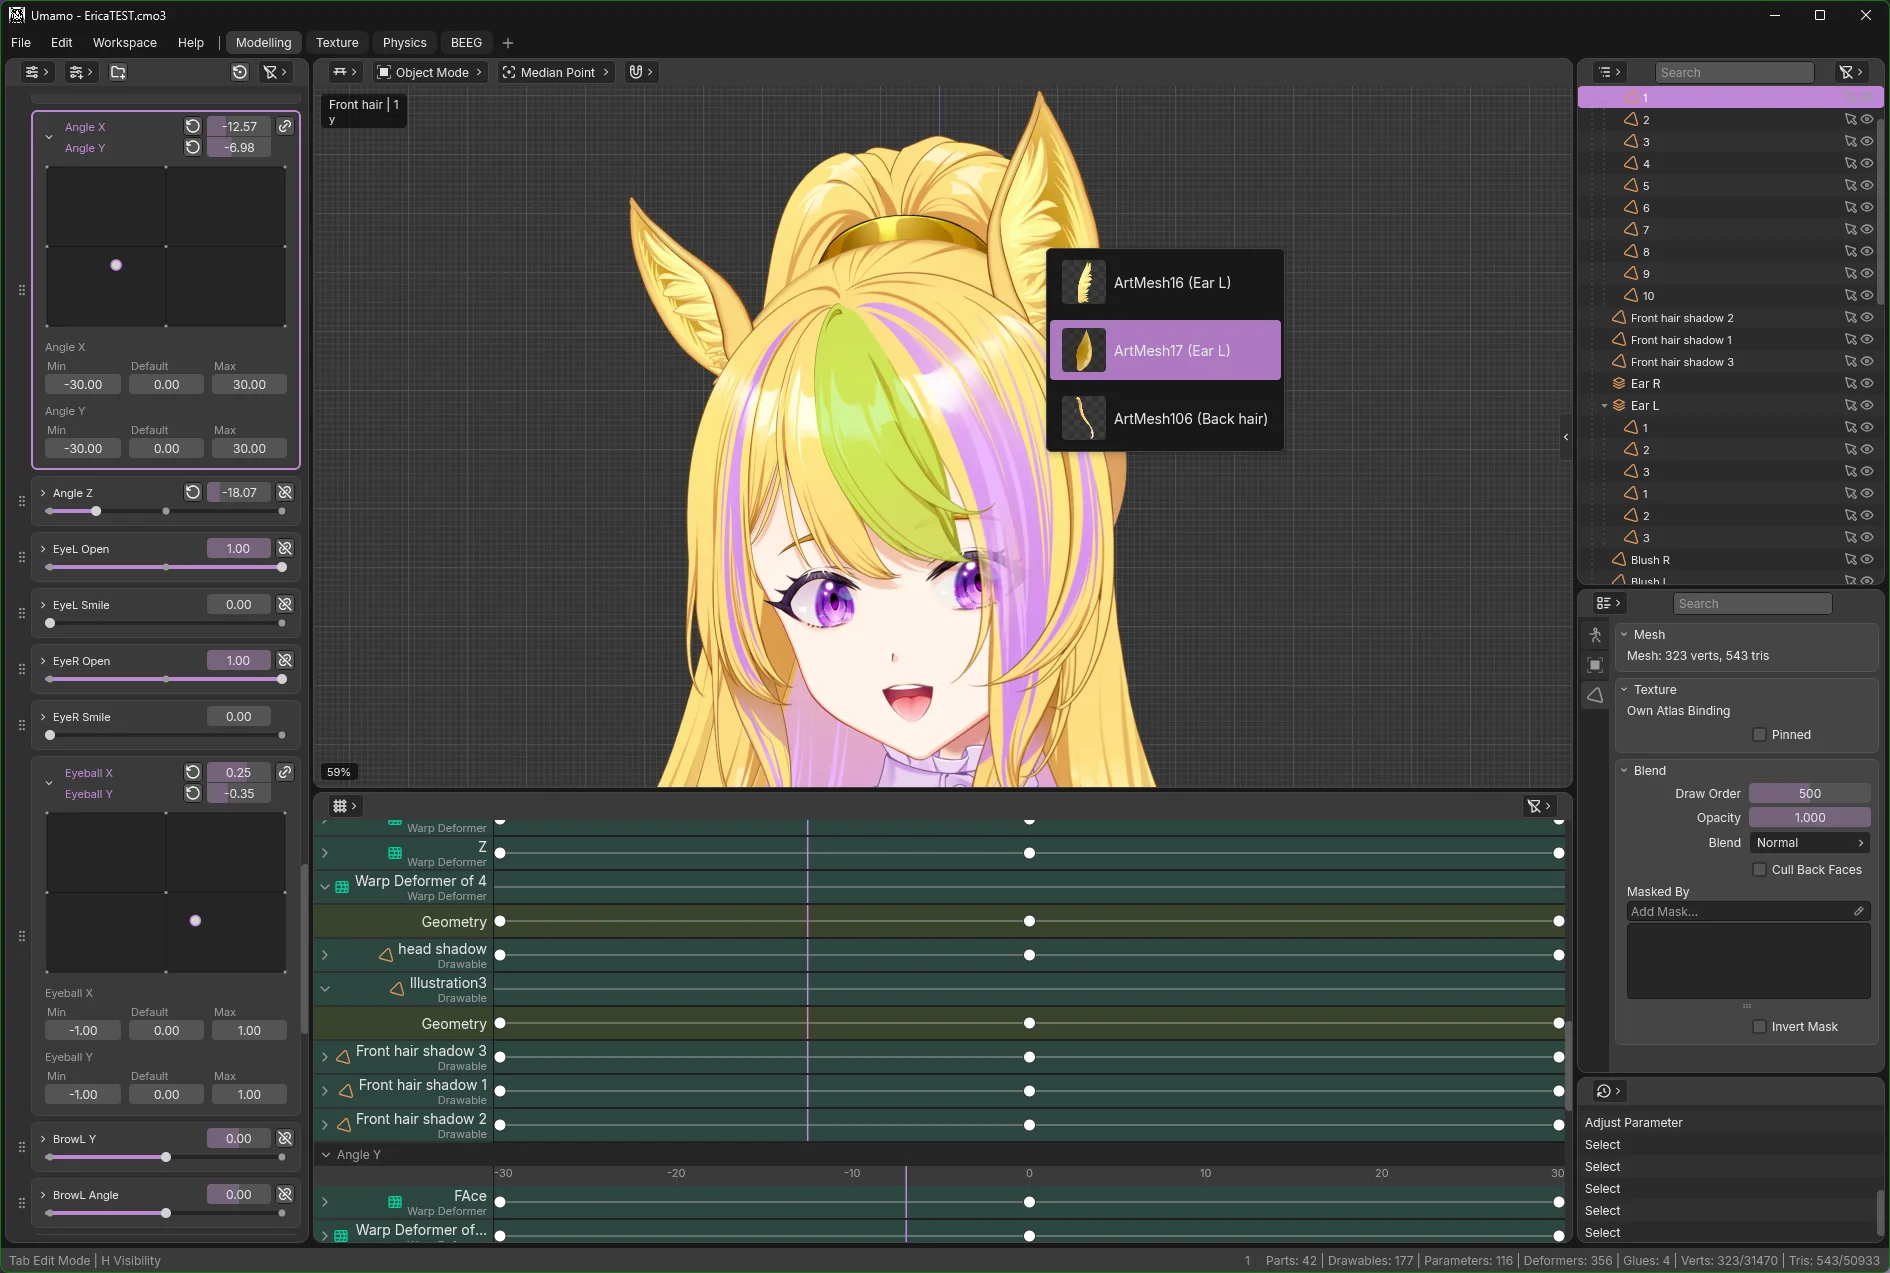Open the viewport editor type menu
The height and width of the screenshot is (1273, 1890).
point(345,72)
